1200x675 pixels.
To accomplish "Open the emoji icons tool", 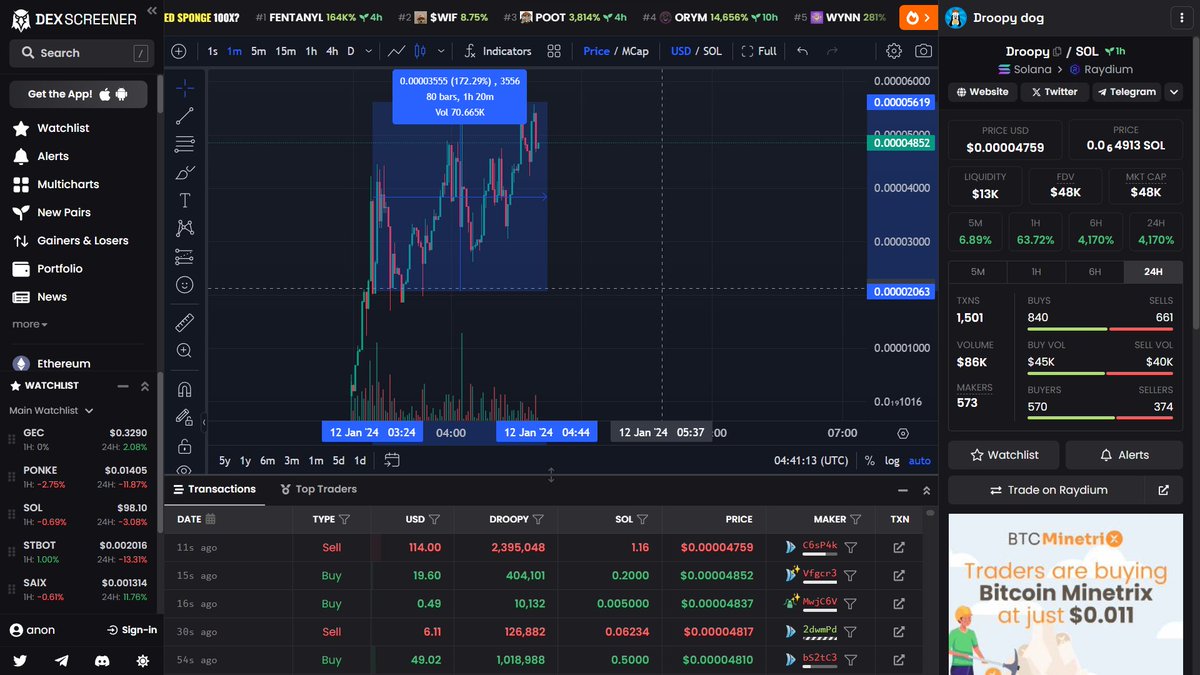I will (x=185, y=285).
